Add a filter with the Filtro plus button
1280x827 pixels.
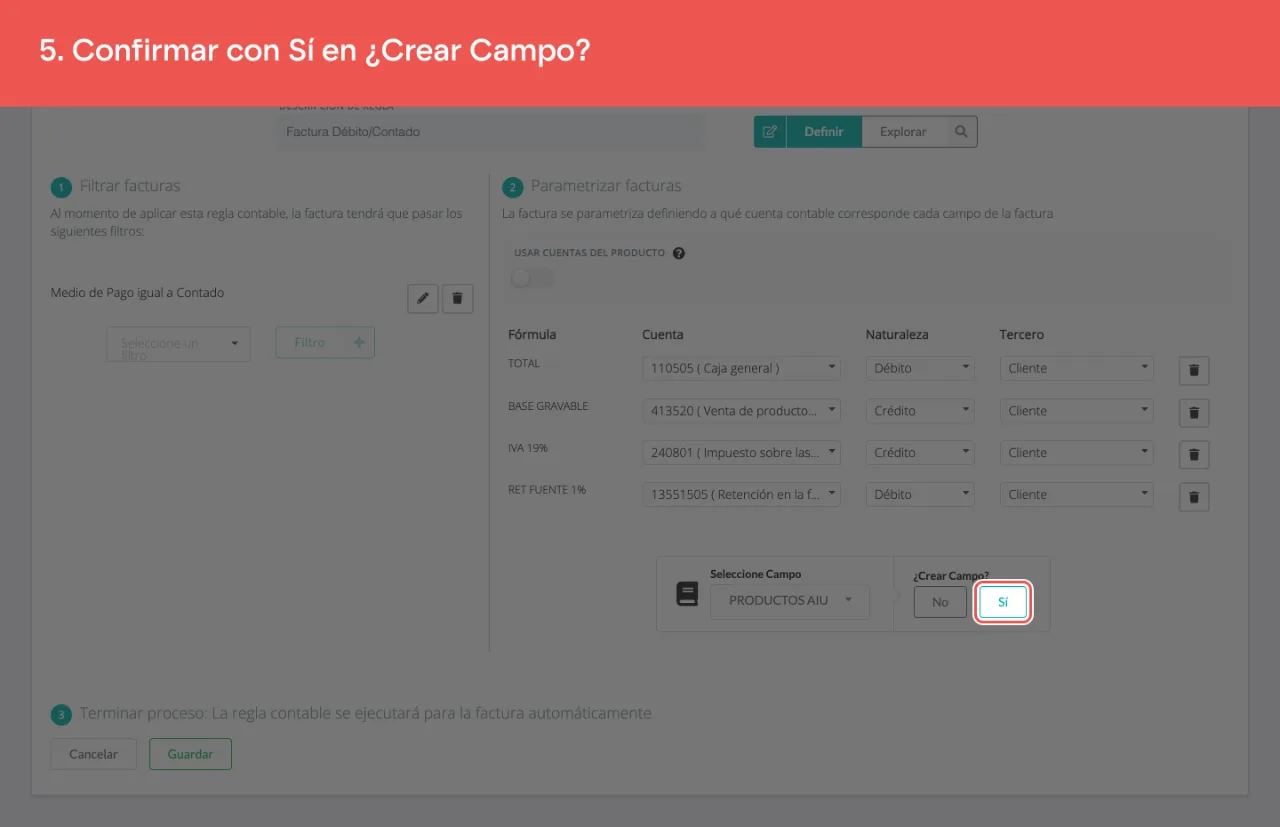325,342
